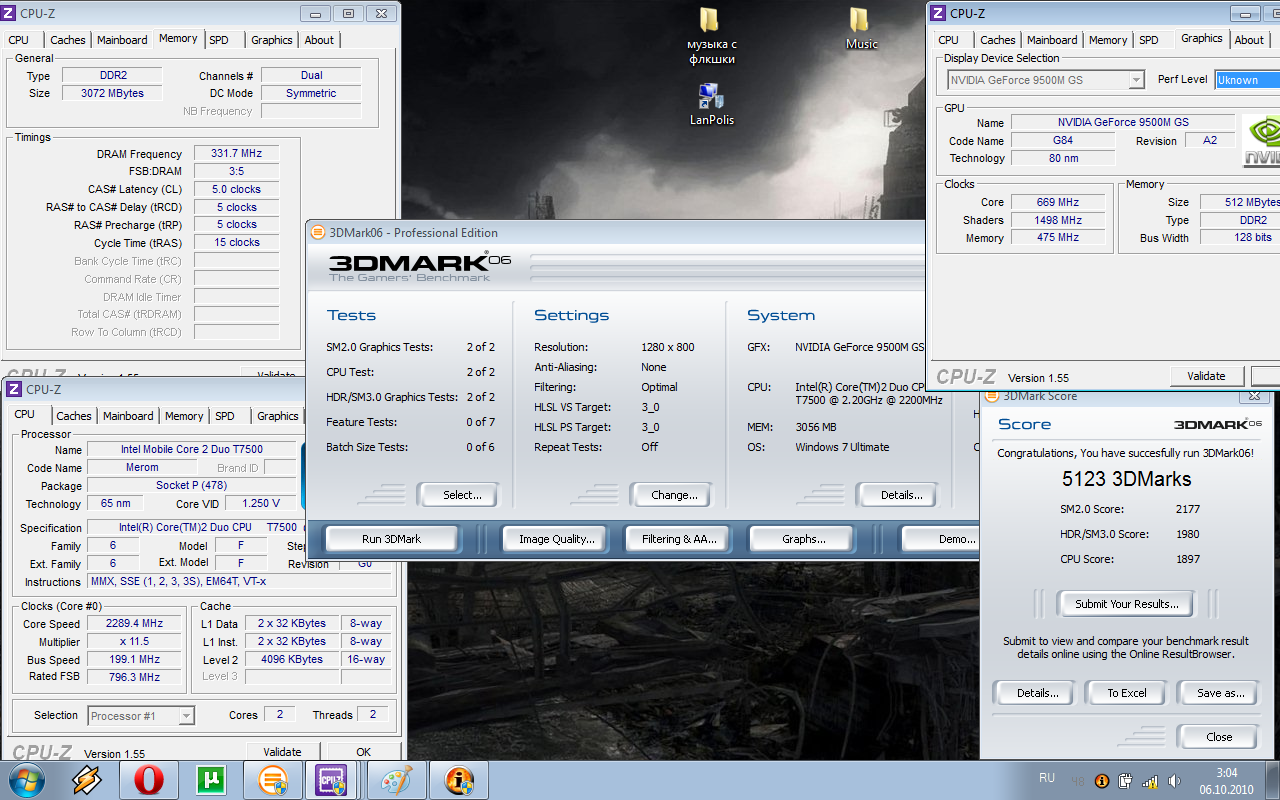Click the Resolution value 1280 x 800
This screenshot has height=800, width=1280.
point(668,347)
